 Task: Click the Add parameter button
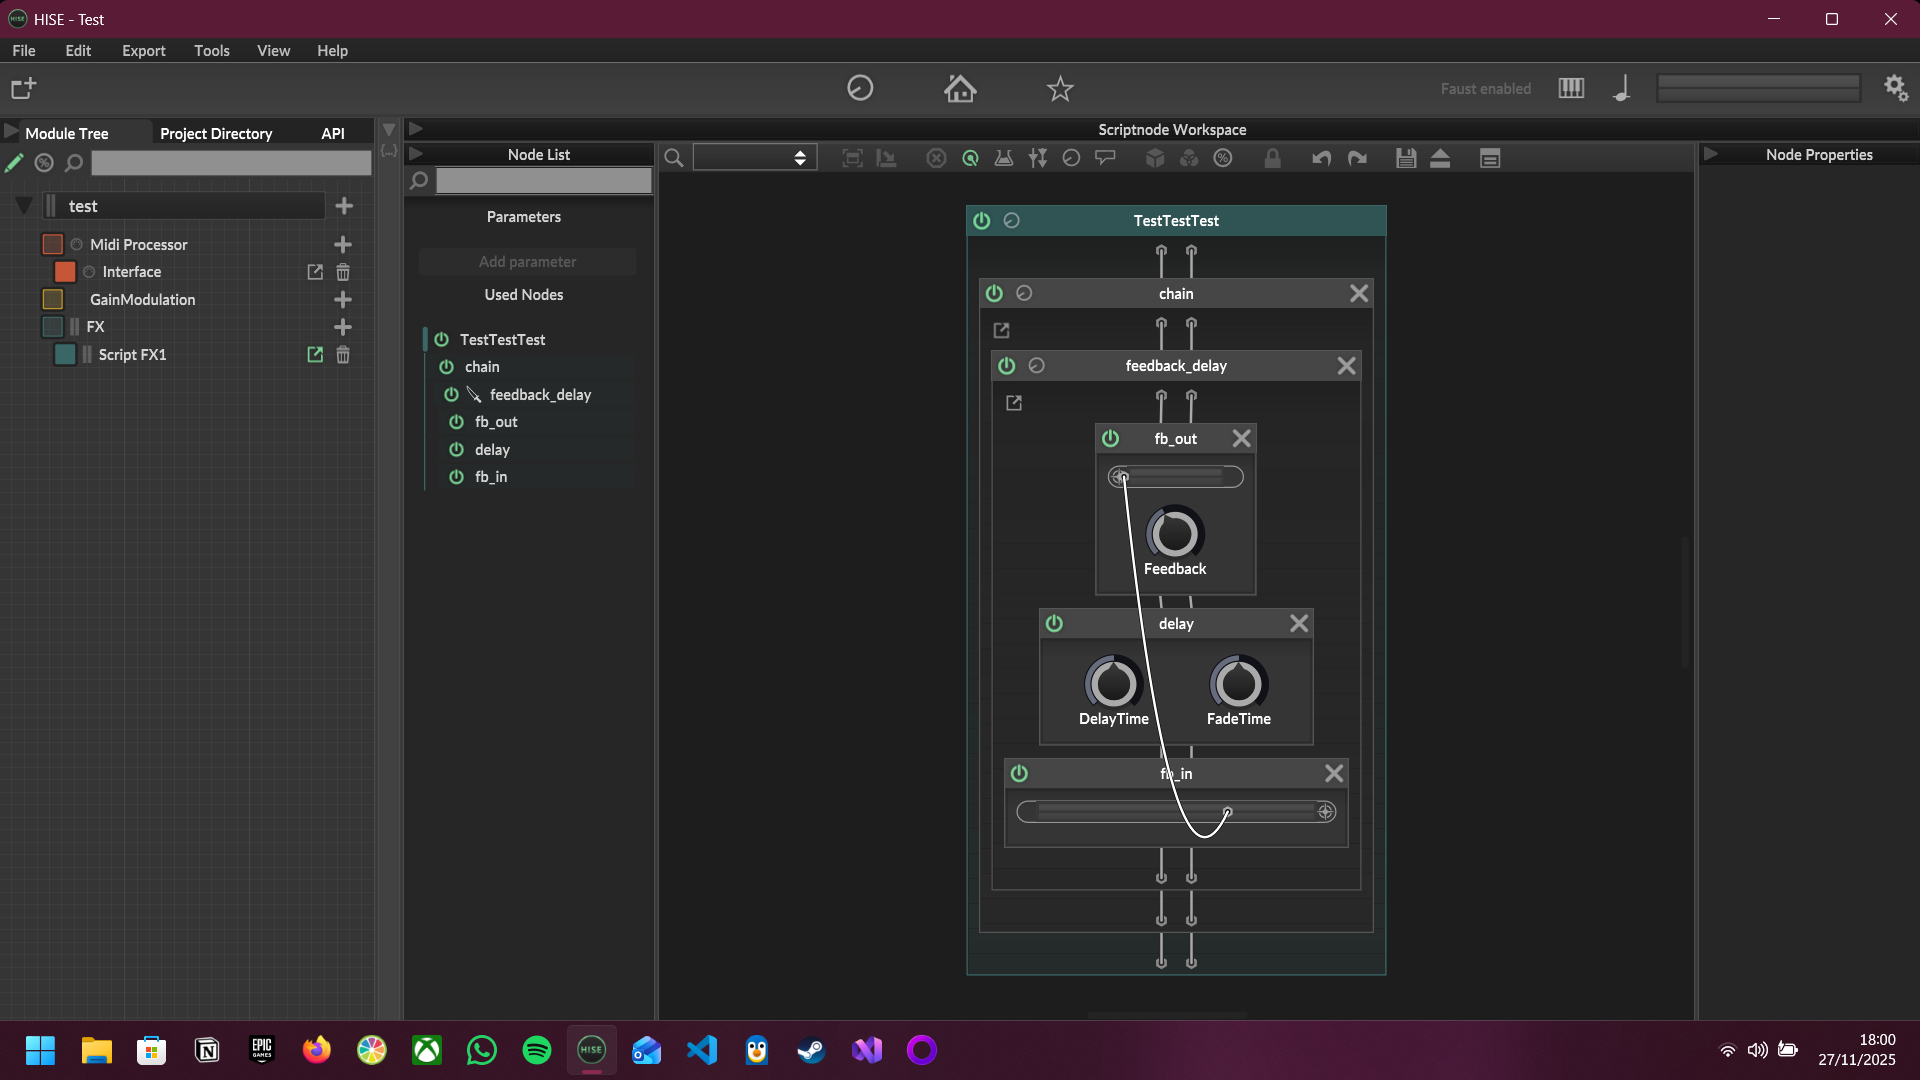point(527,262)
